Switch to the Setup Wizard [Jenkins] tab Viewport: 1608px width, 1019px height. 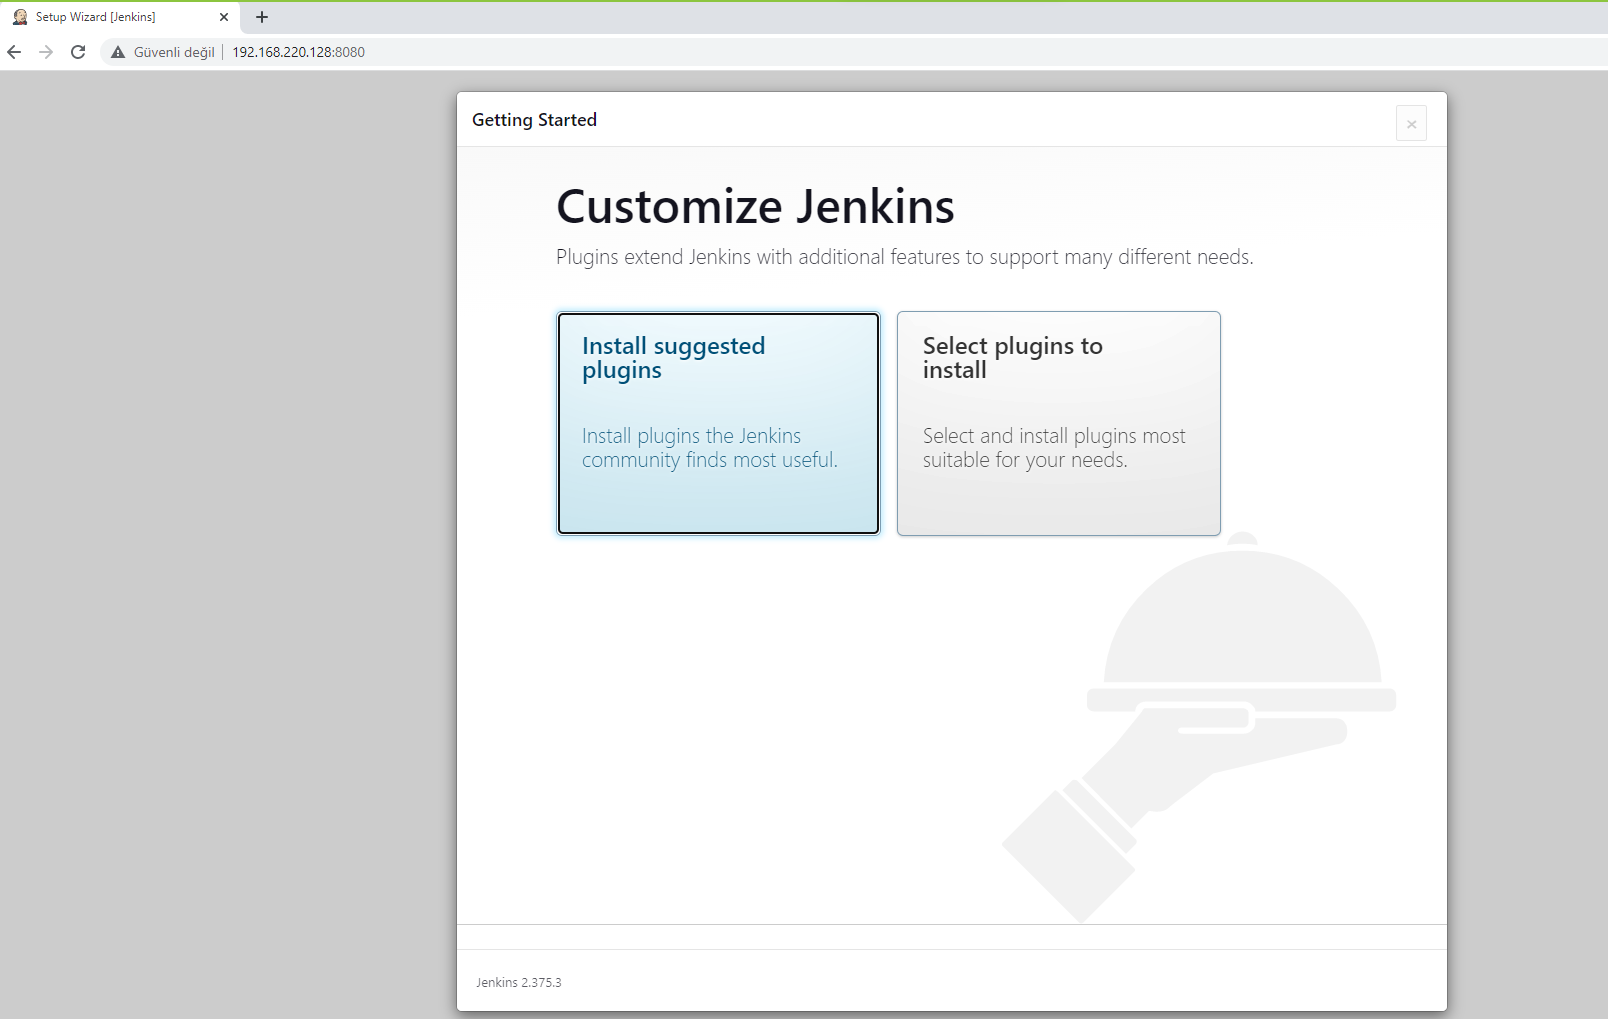tap(110, 17)
